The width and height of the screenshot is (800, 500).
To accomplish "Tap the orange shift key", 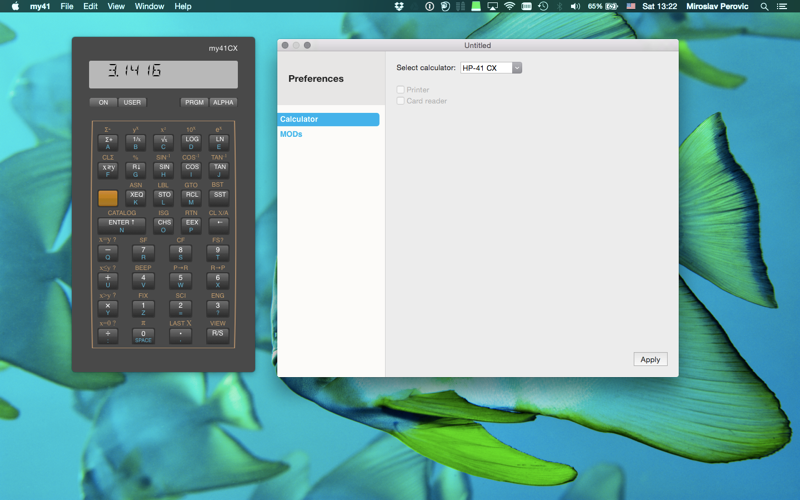I will click(x=108, y=198).
